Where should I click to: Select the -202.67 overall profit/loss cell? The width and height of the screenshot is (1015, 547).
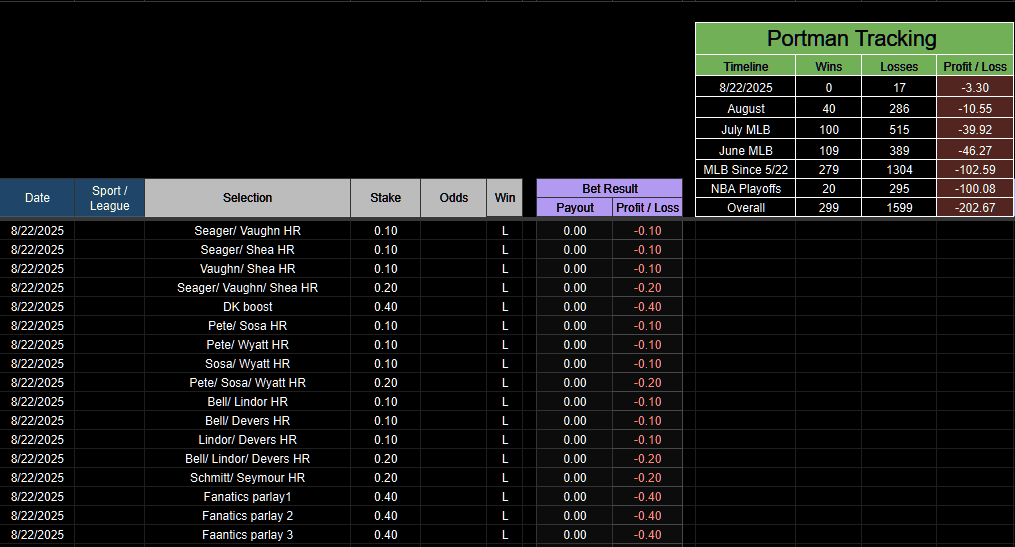(975, 208)
